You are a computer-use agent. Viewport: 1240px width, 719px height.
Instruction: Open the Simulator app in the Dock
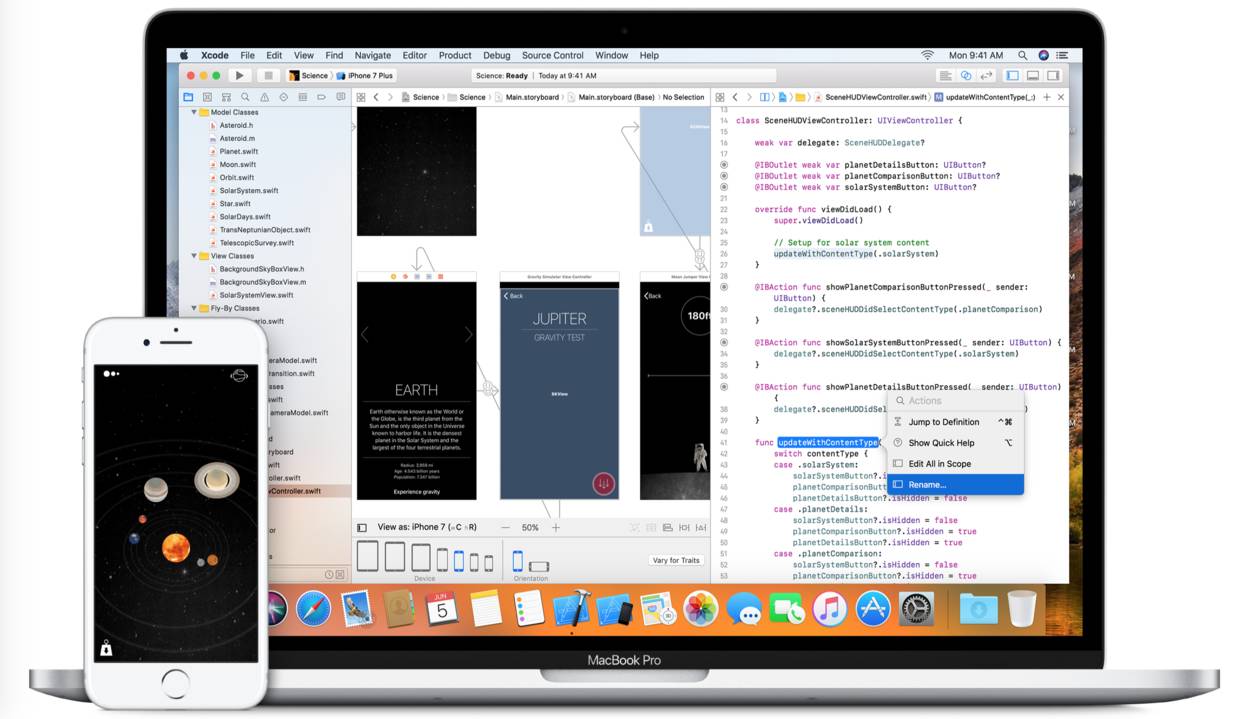[614, 608]
